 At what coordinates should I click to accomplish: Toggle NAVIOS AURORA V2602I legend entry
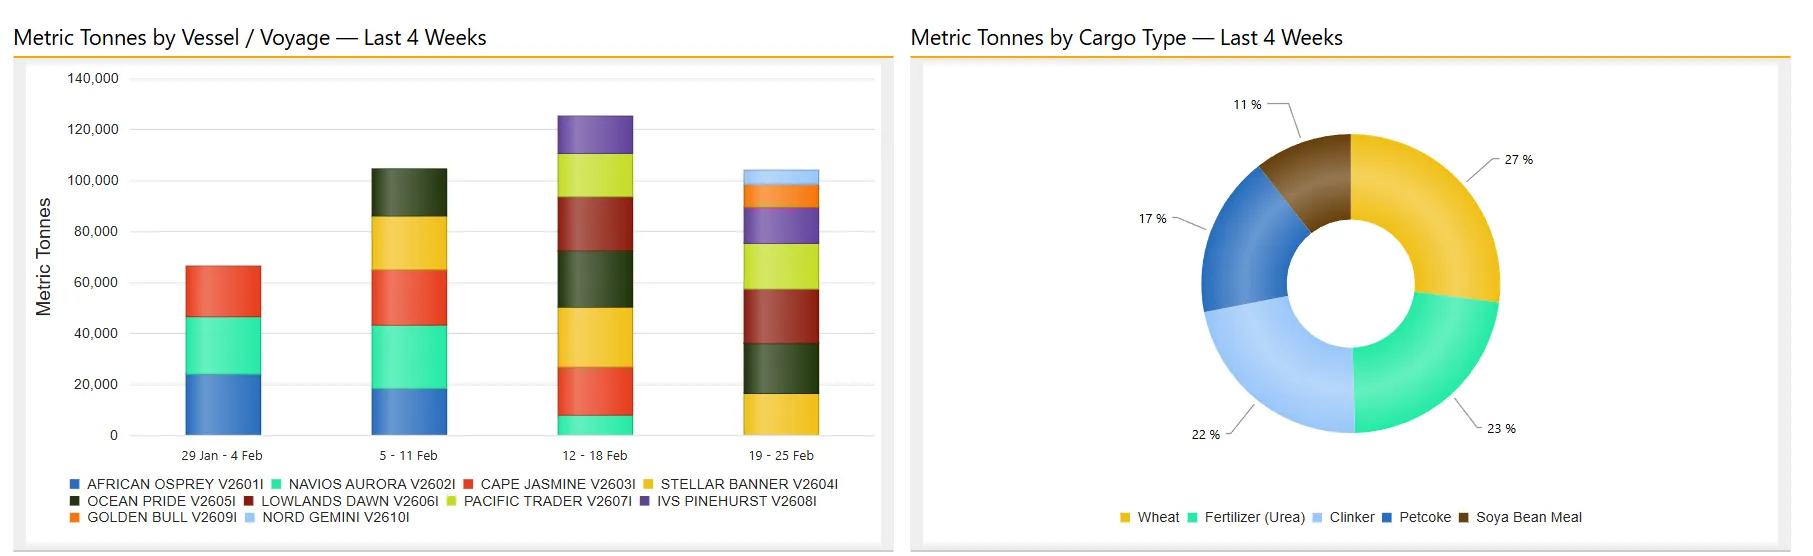click(364, 484)
